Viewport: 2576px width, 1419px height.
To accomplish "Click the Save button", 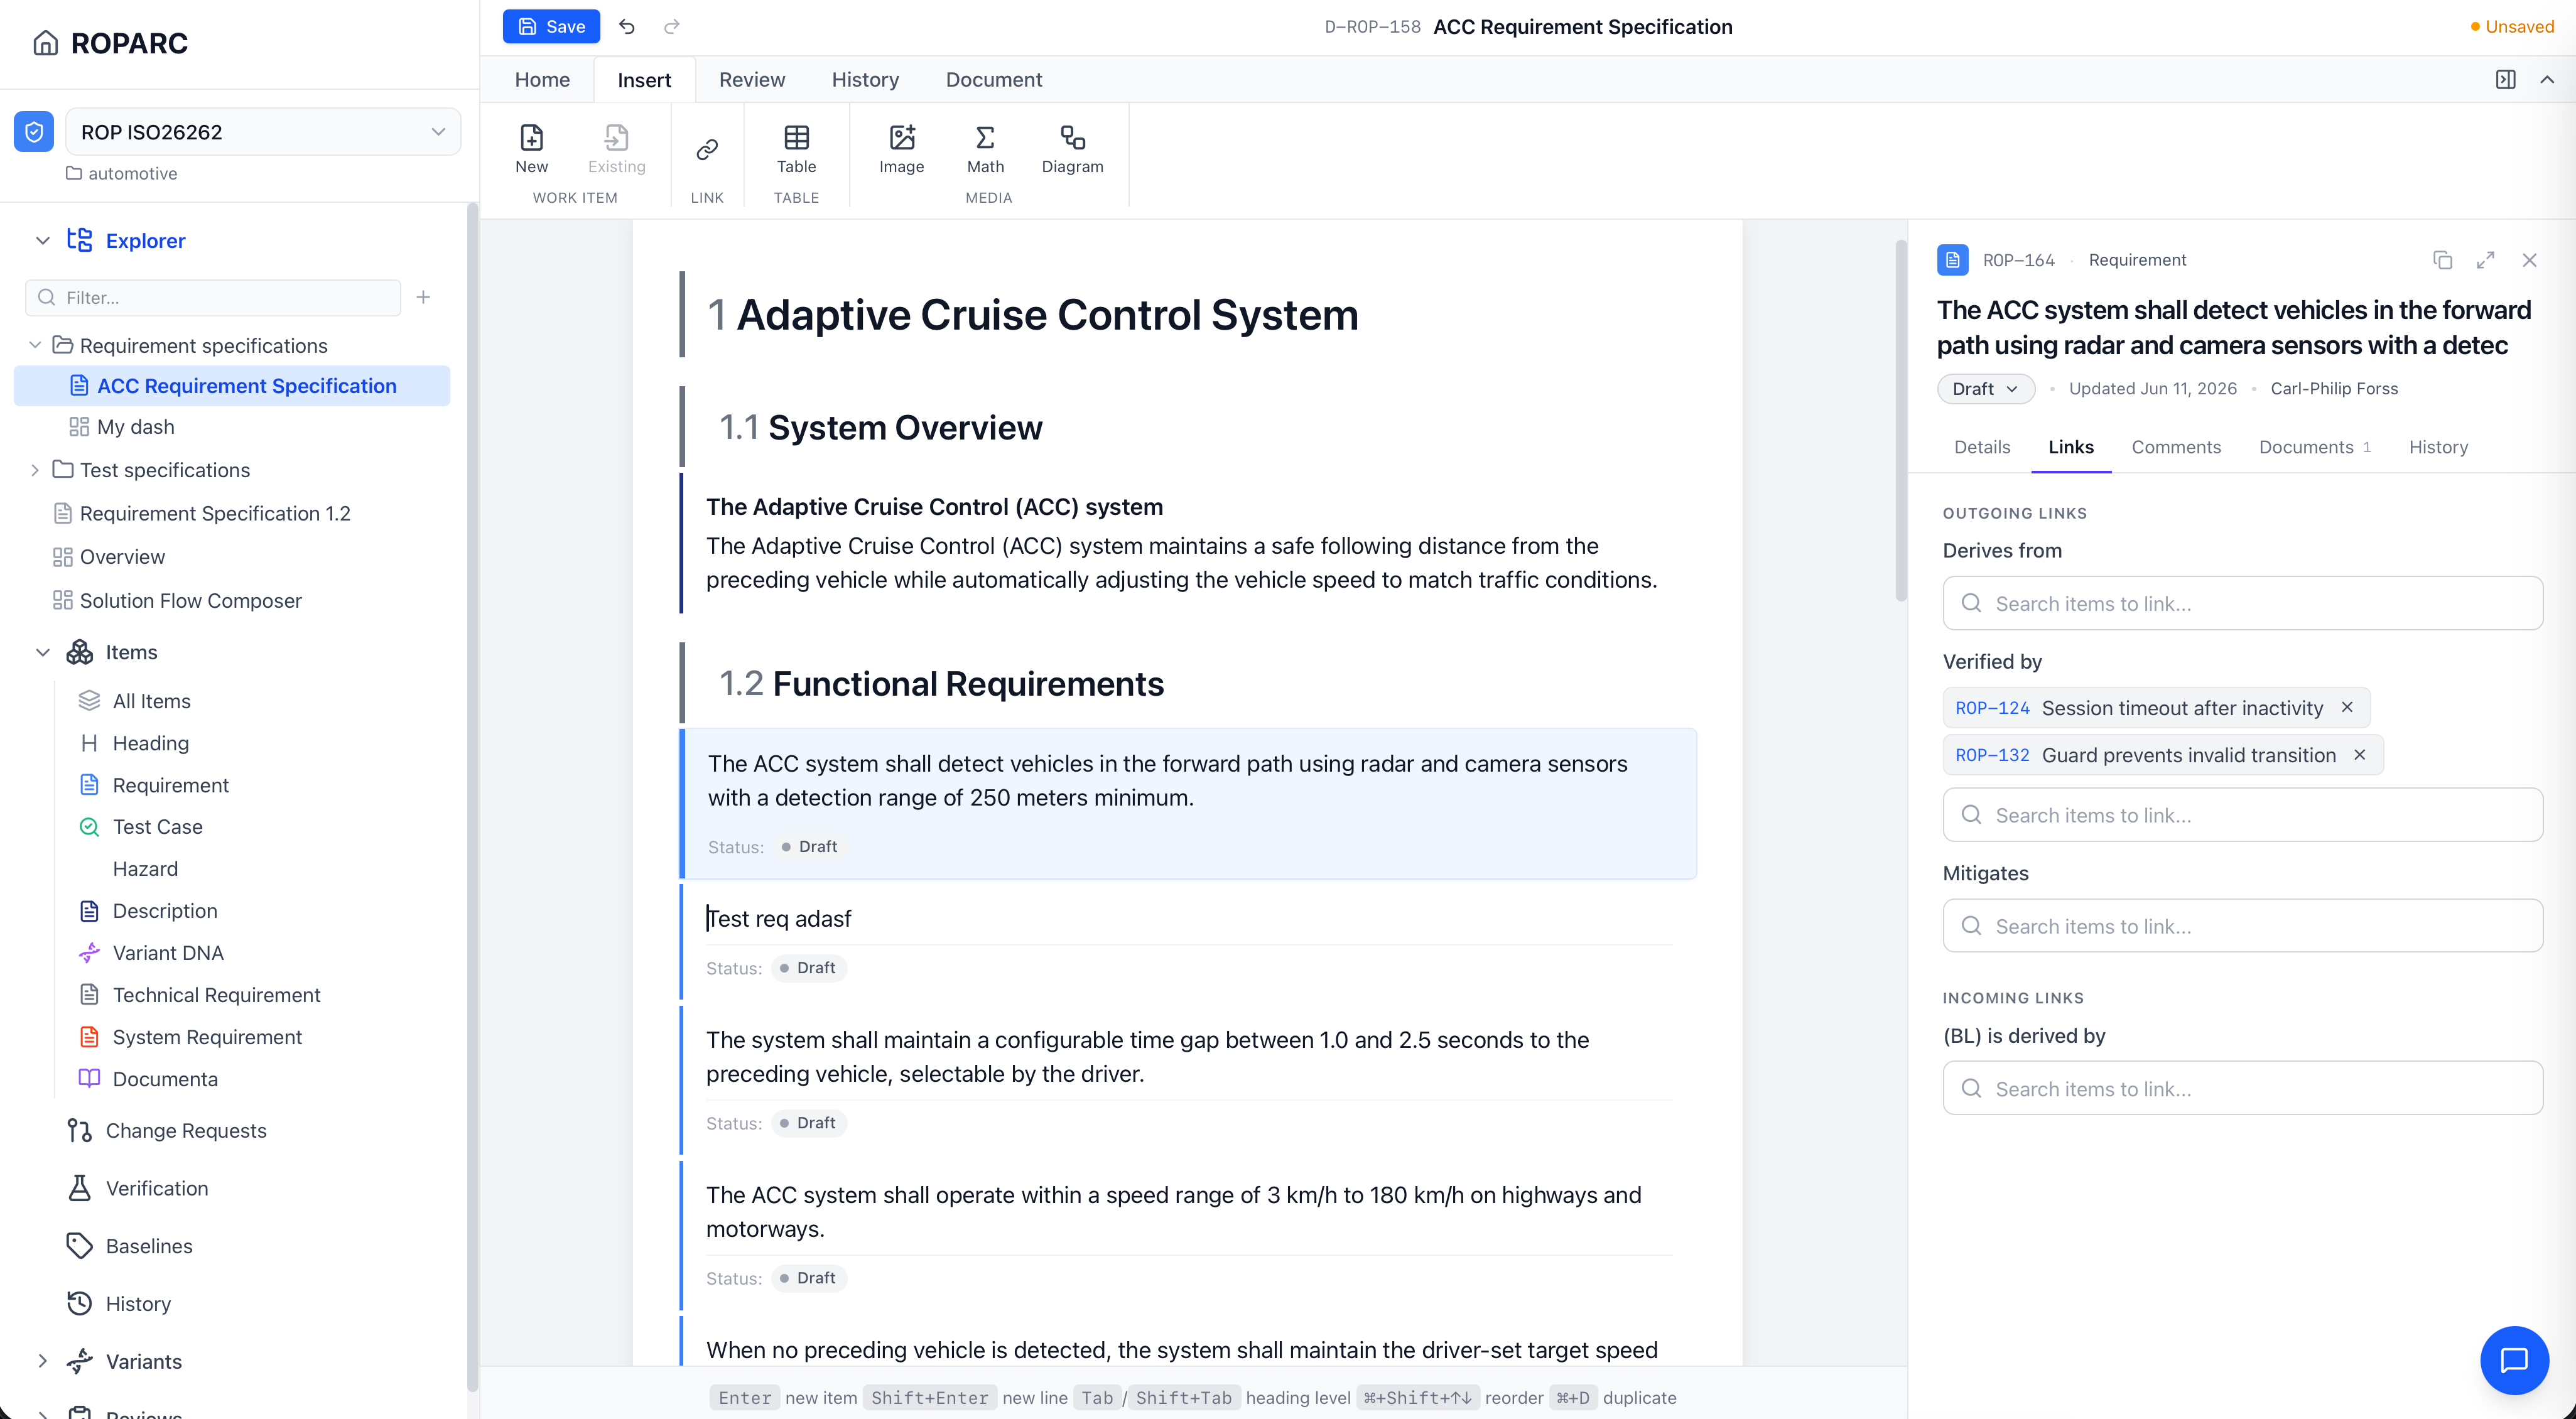I will coord(551,27).
